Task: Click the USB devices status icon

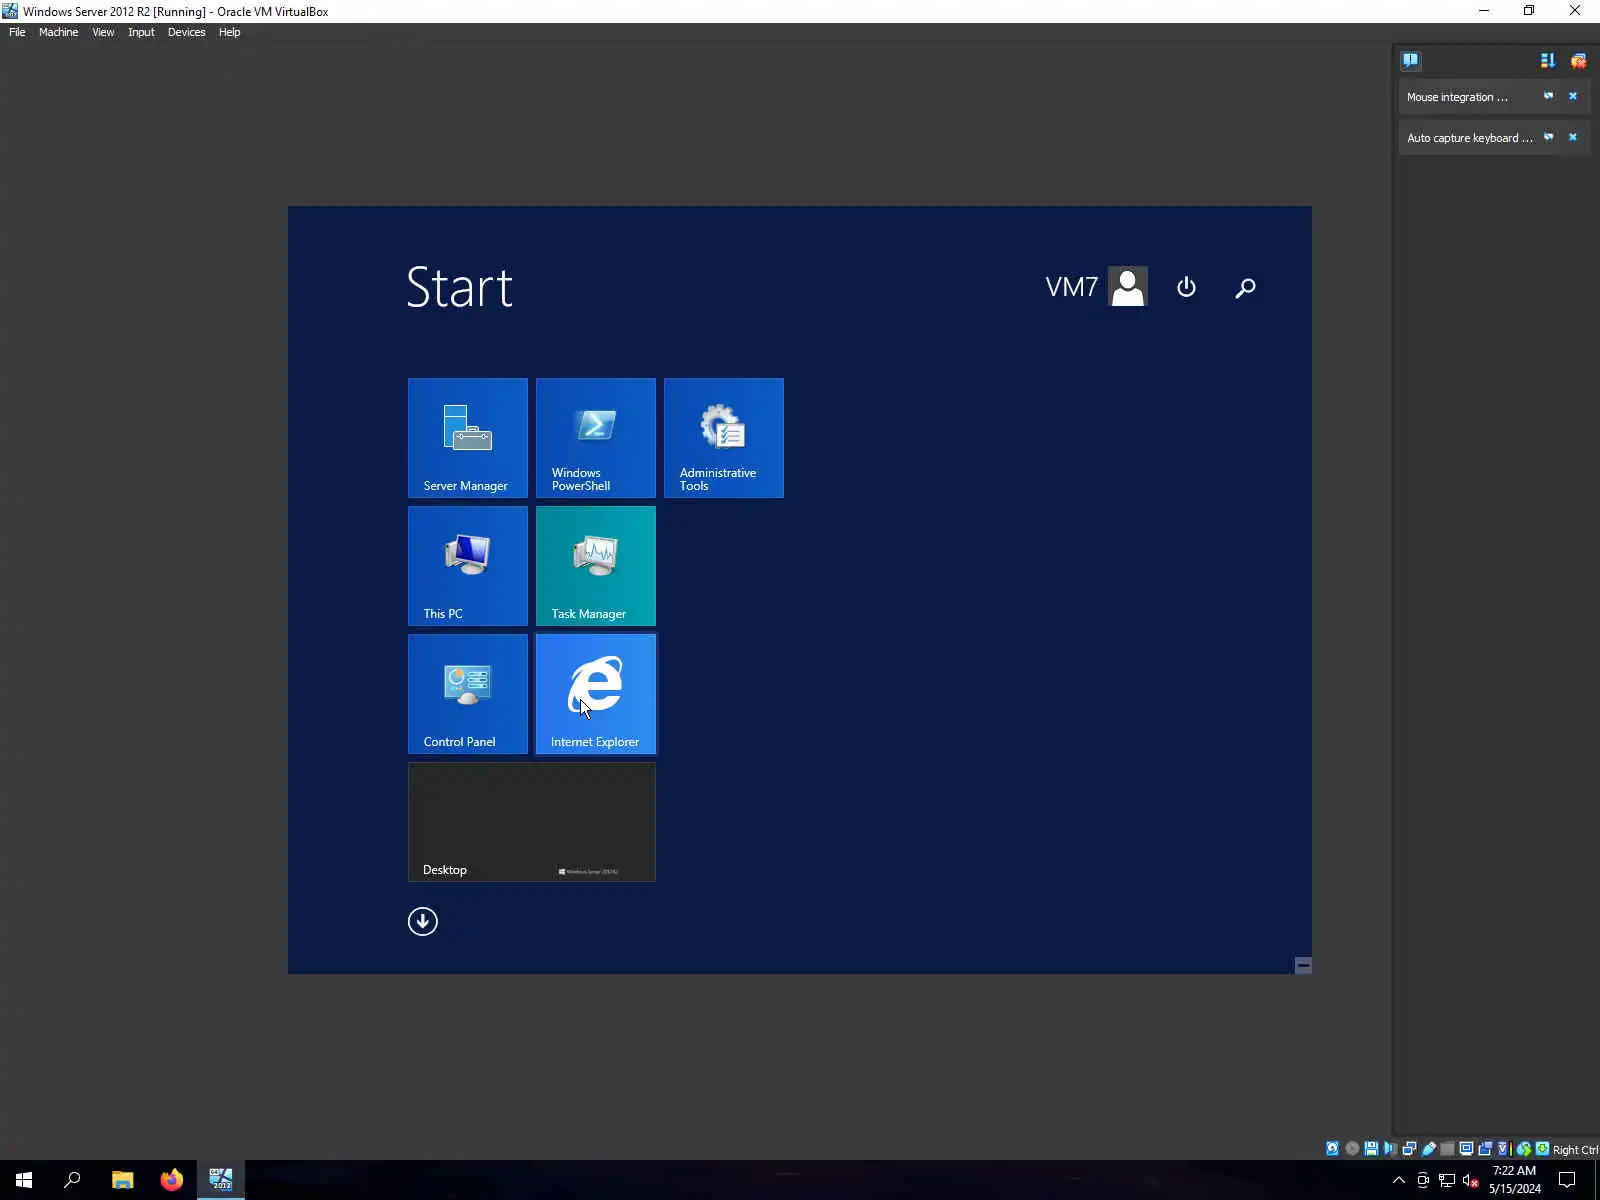Action: [x=1429, y=1149]
